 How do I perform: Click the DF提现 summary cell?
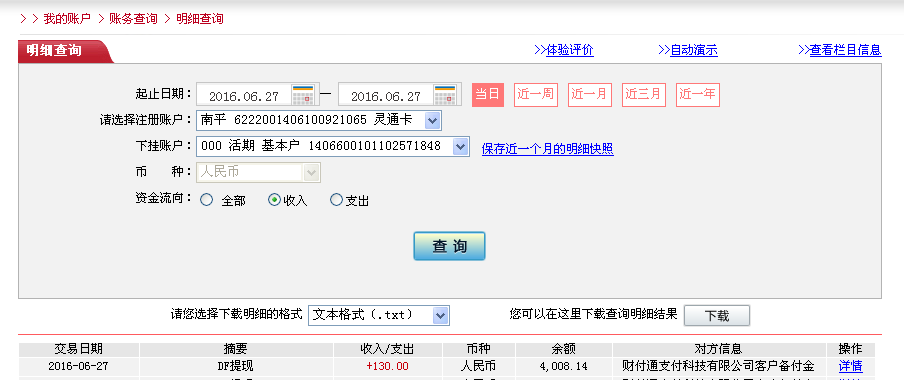236,366
